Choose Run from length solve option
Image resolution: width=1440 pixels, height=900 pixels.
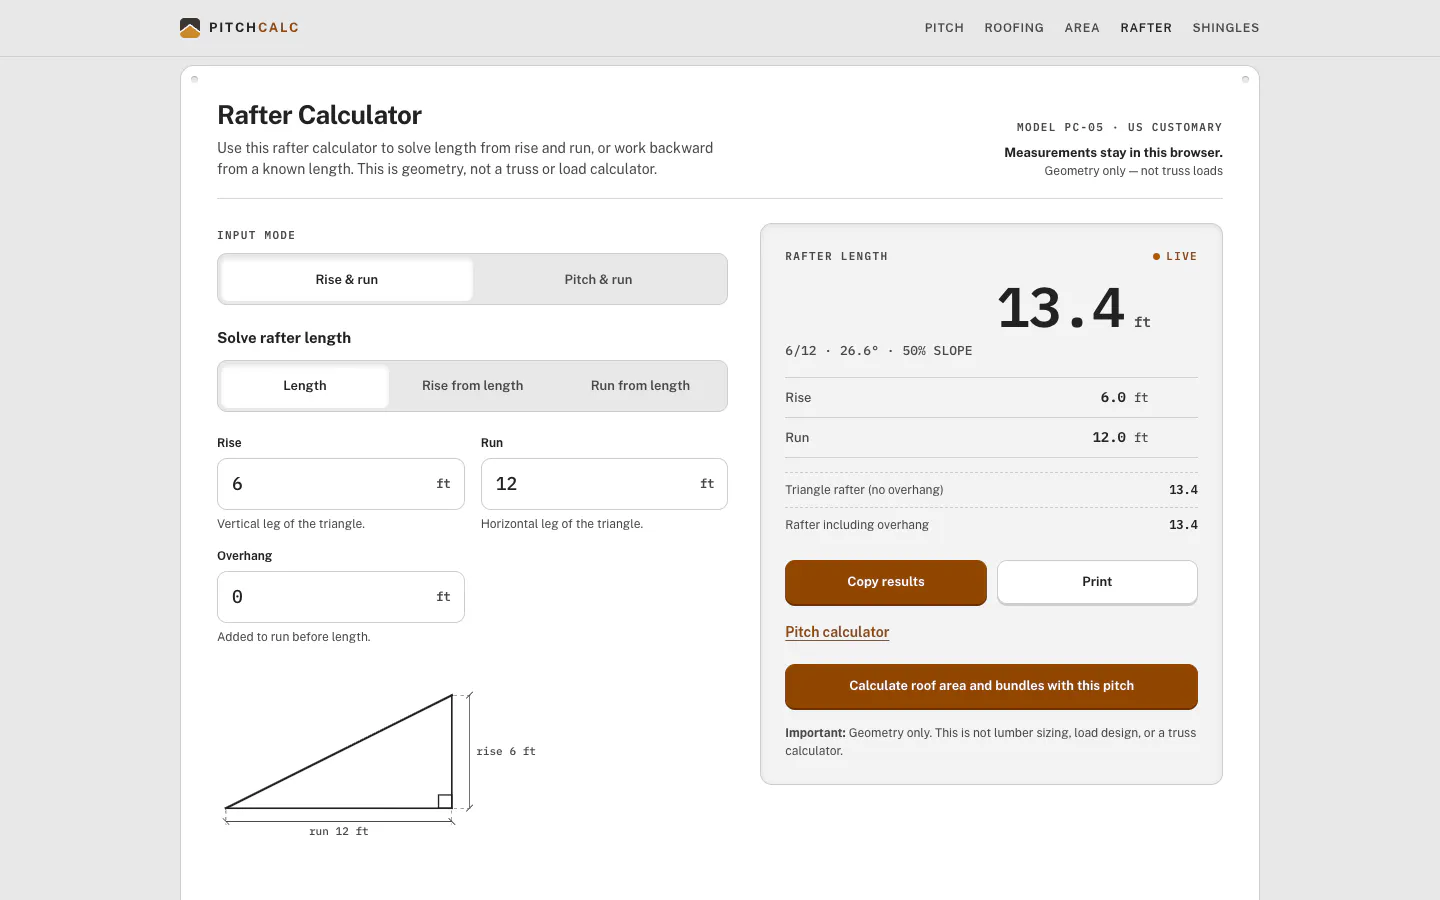(640, 386)
